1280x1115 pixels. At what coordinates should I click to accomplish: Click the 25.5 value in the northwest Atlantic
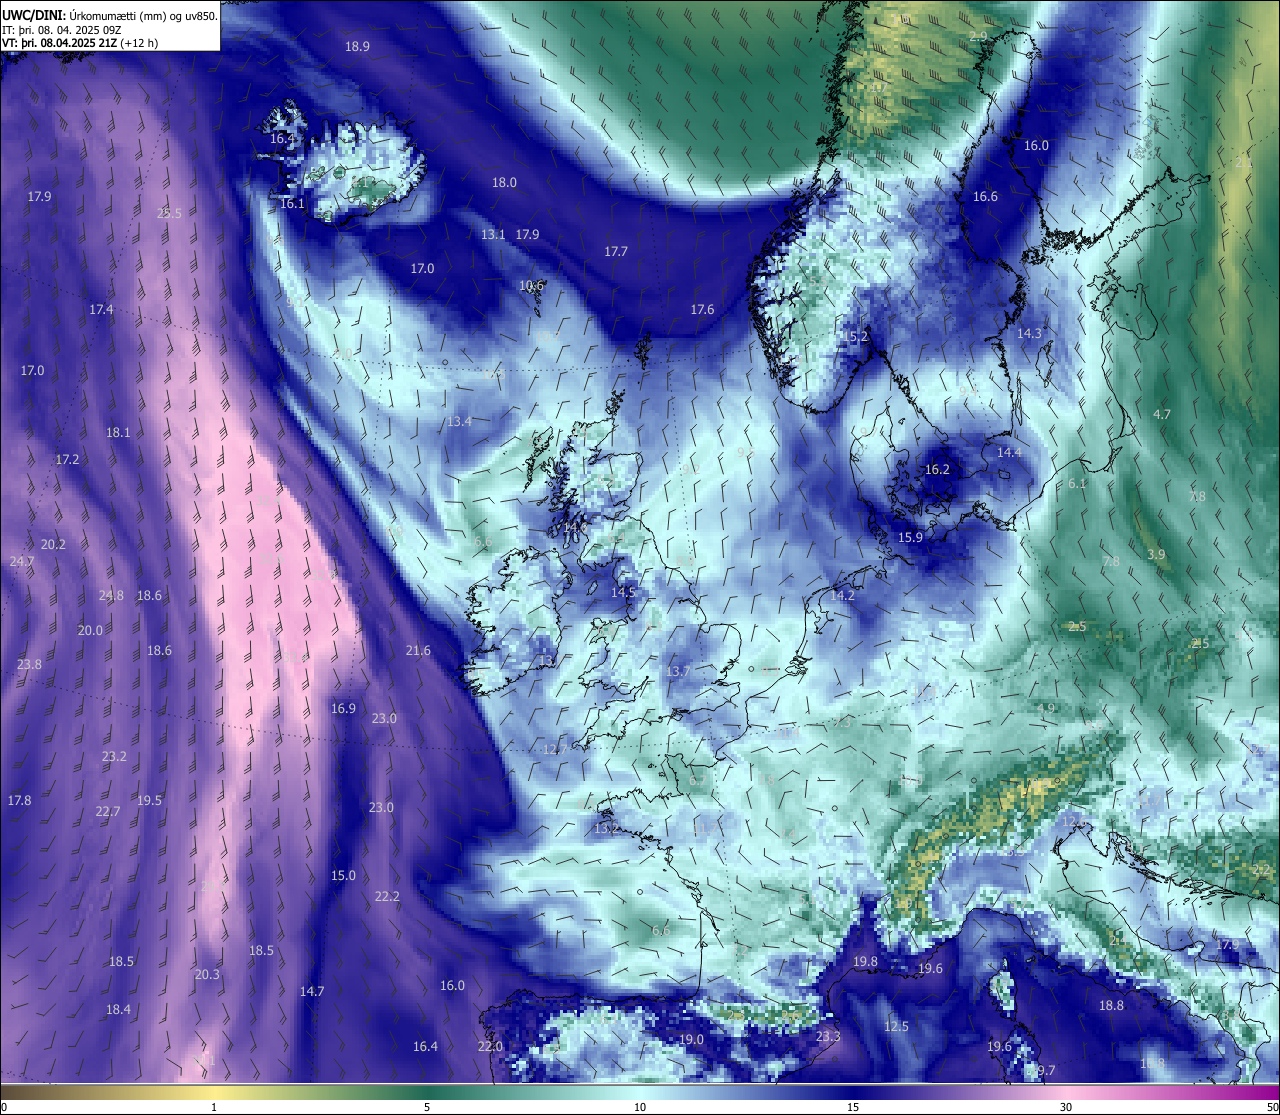tap(170, 214)
